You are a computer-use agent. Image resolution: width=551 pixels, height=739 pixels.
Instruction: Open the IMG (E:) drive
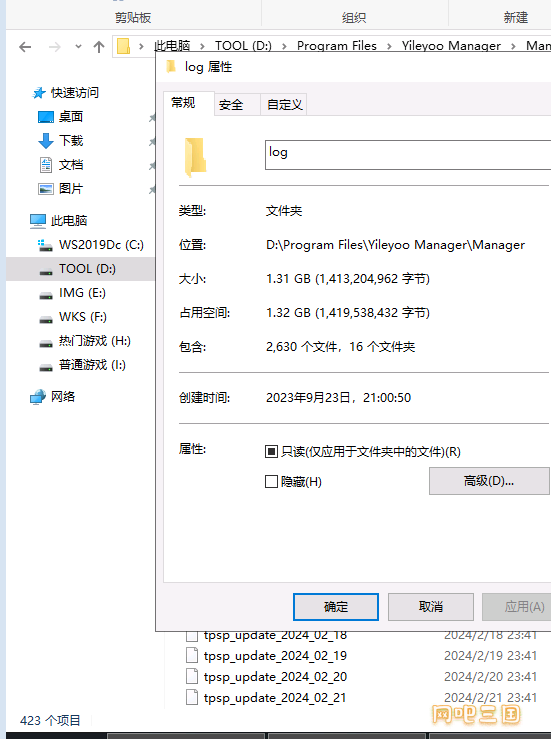[x=72, y=293]
